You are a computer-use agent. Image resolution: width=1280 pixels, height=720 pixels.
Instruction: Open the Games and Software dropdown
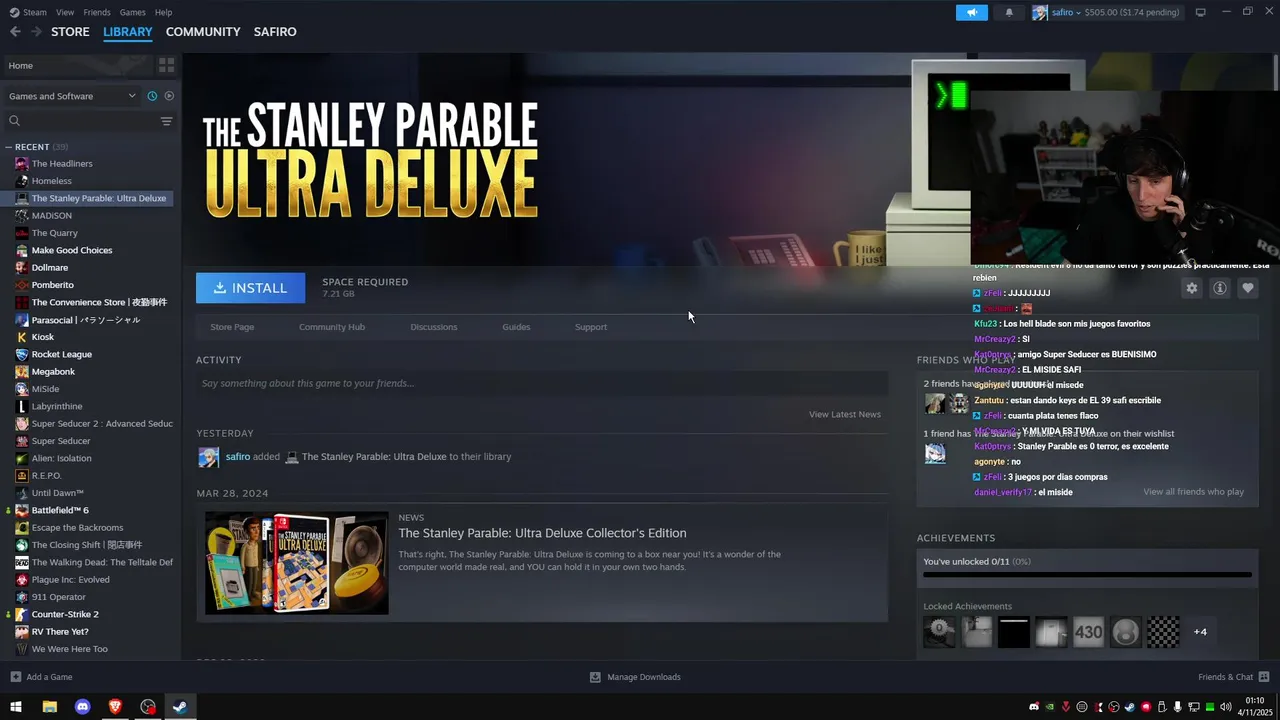[72, 96]
